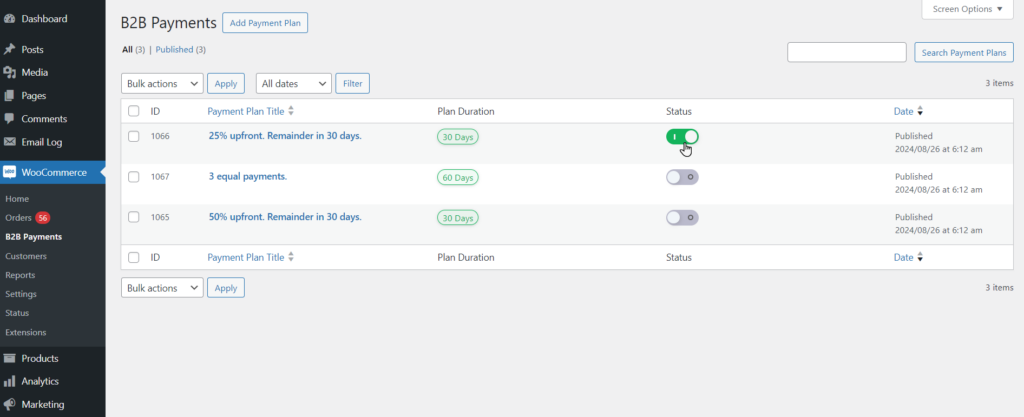Click the search payment plans text field

tap(846, 52)
